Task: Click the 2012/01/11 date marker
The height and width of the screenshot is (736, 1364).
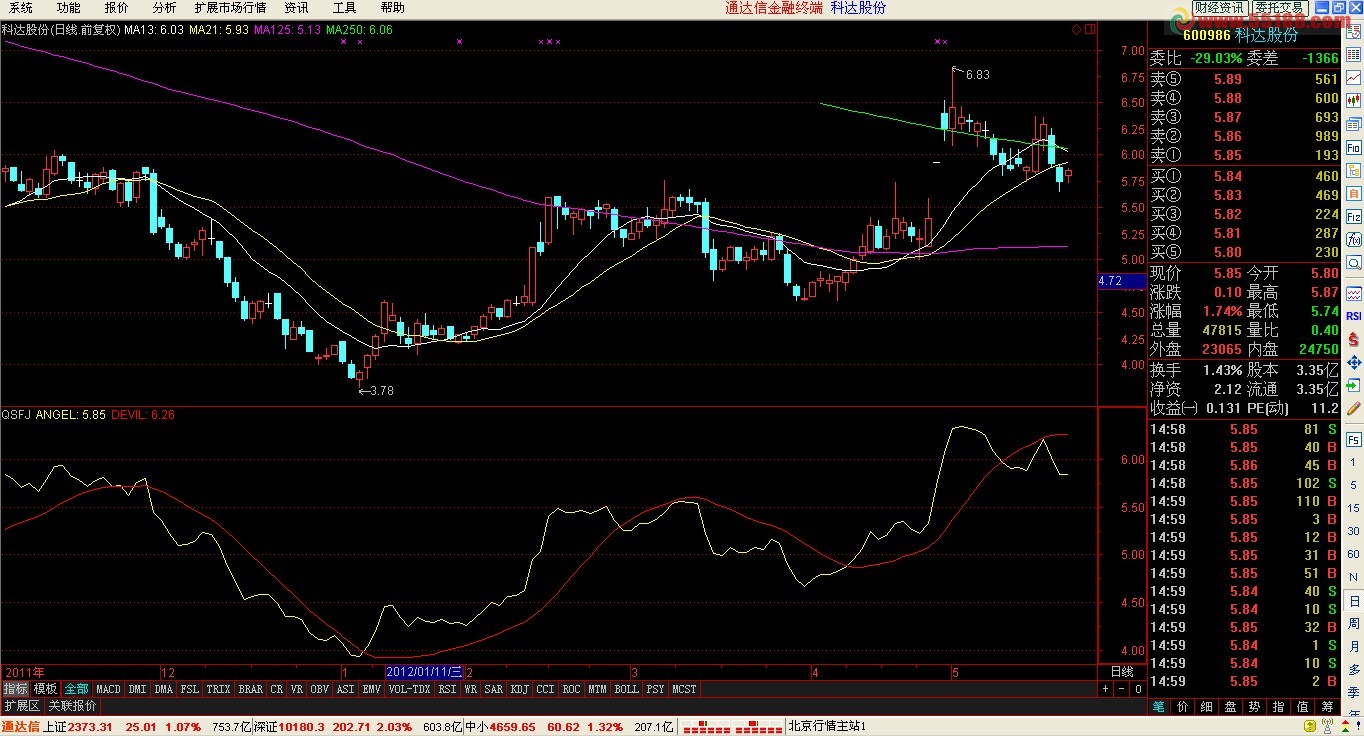Action: tap(425, 671)
